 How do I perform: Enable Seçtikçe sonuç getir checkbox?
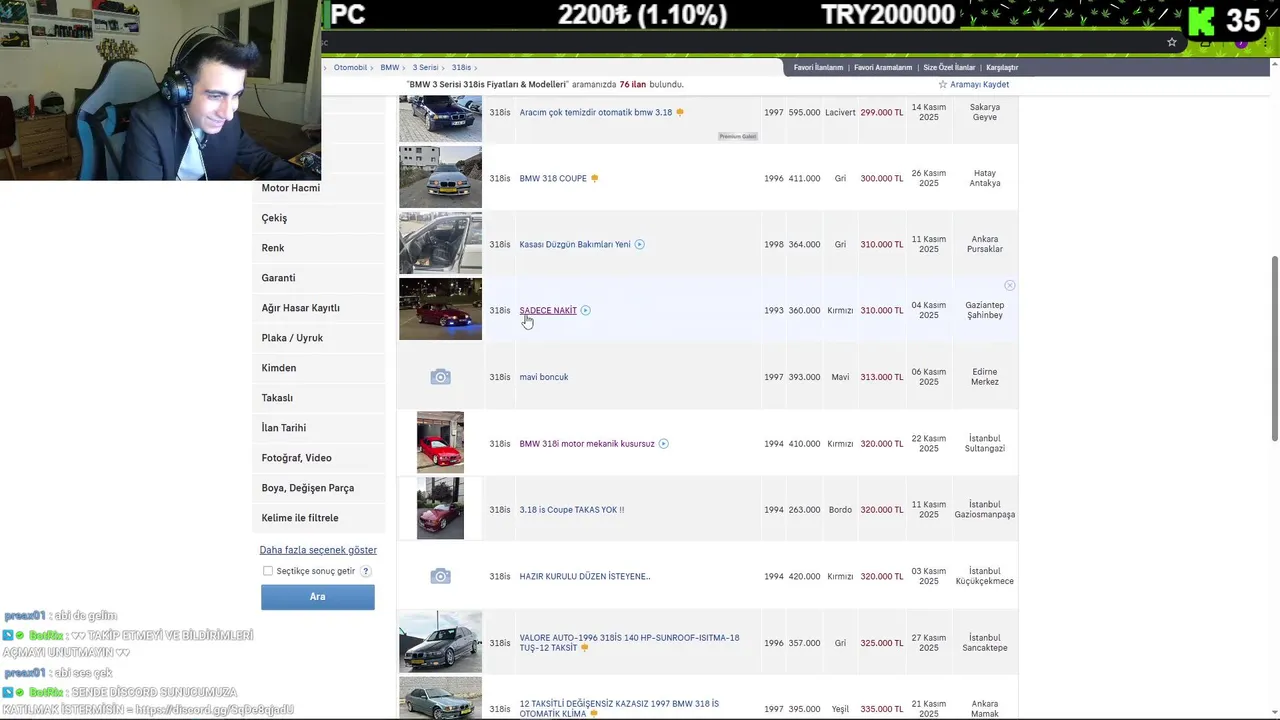(x=268, y=571)
